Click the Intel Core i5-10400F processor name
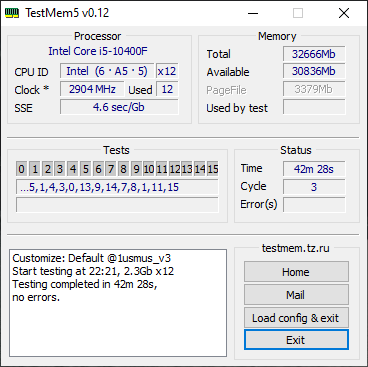Screen dimensions: 368x367 [98, 51]
